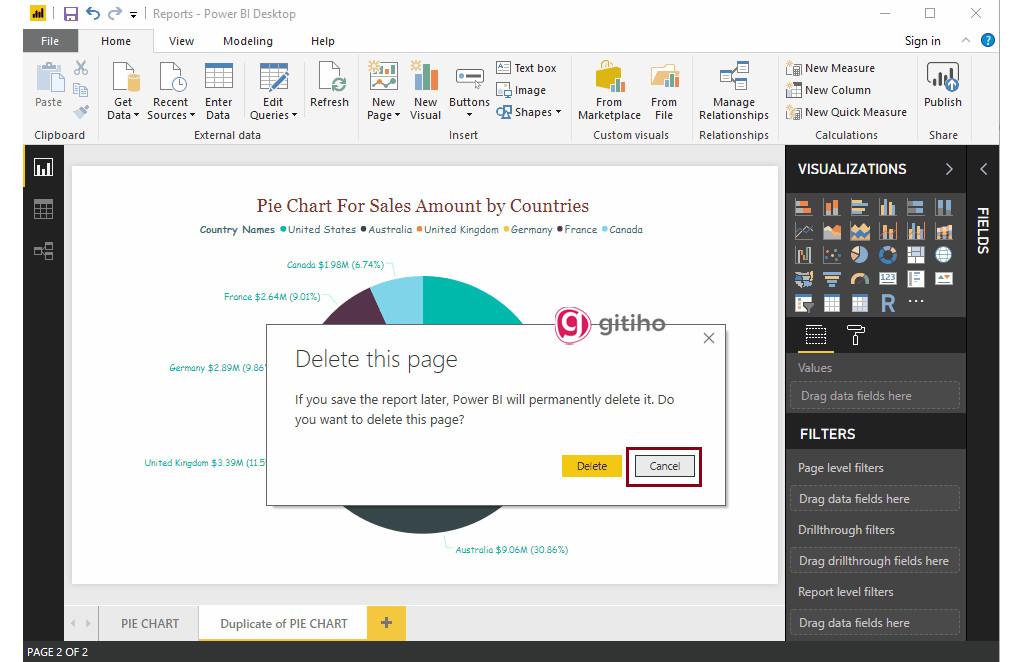Viewport: 1024px width, 662px height.
Task: Expand the Fields pane chevron
Action: (984, 169)
